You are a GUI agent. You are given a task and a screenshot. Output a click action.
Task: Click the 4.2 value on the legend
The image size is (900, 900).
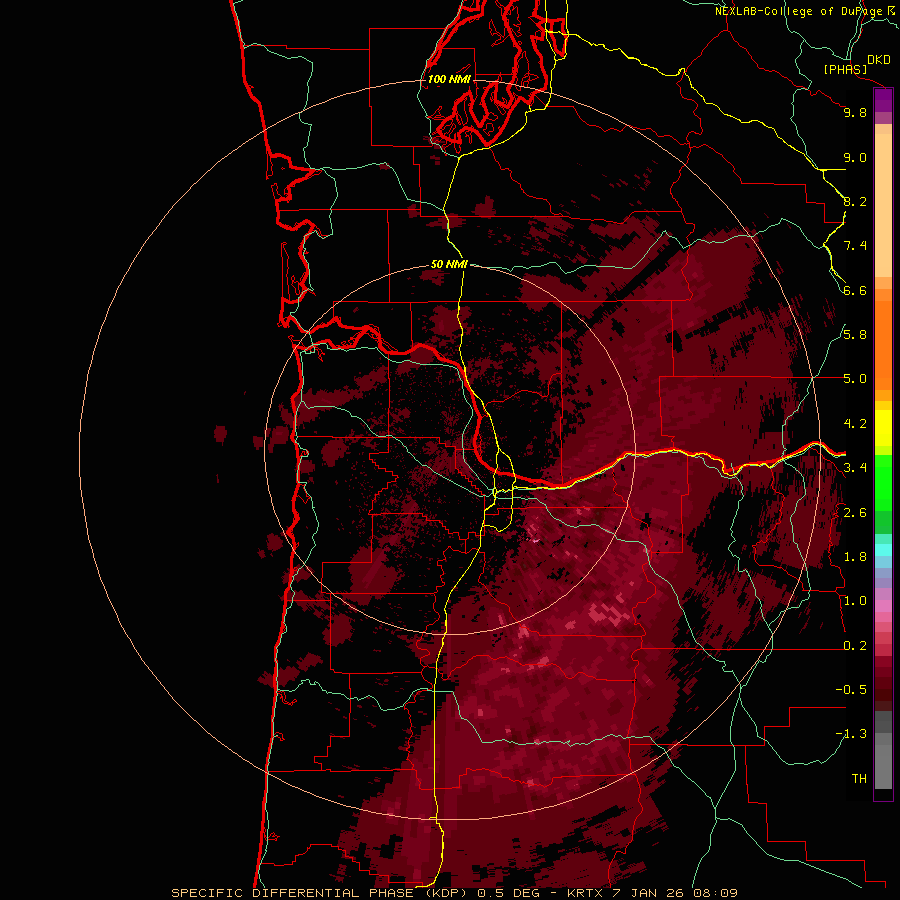pyautogui.click(x=855, y=424)
